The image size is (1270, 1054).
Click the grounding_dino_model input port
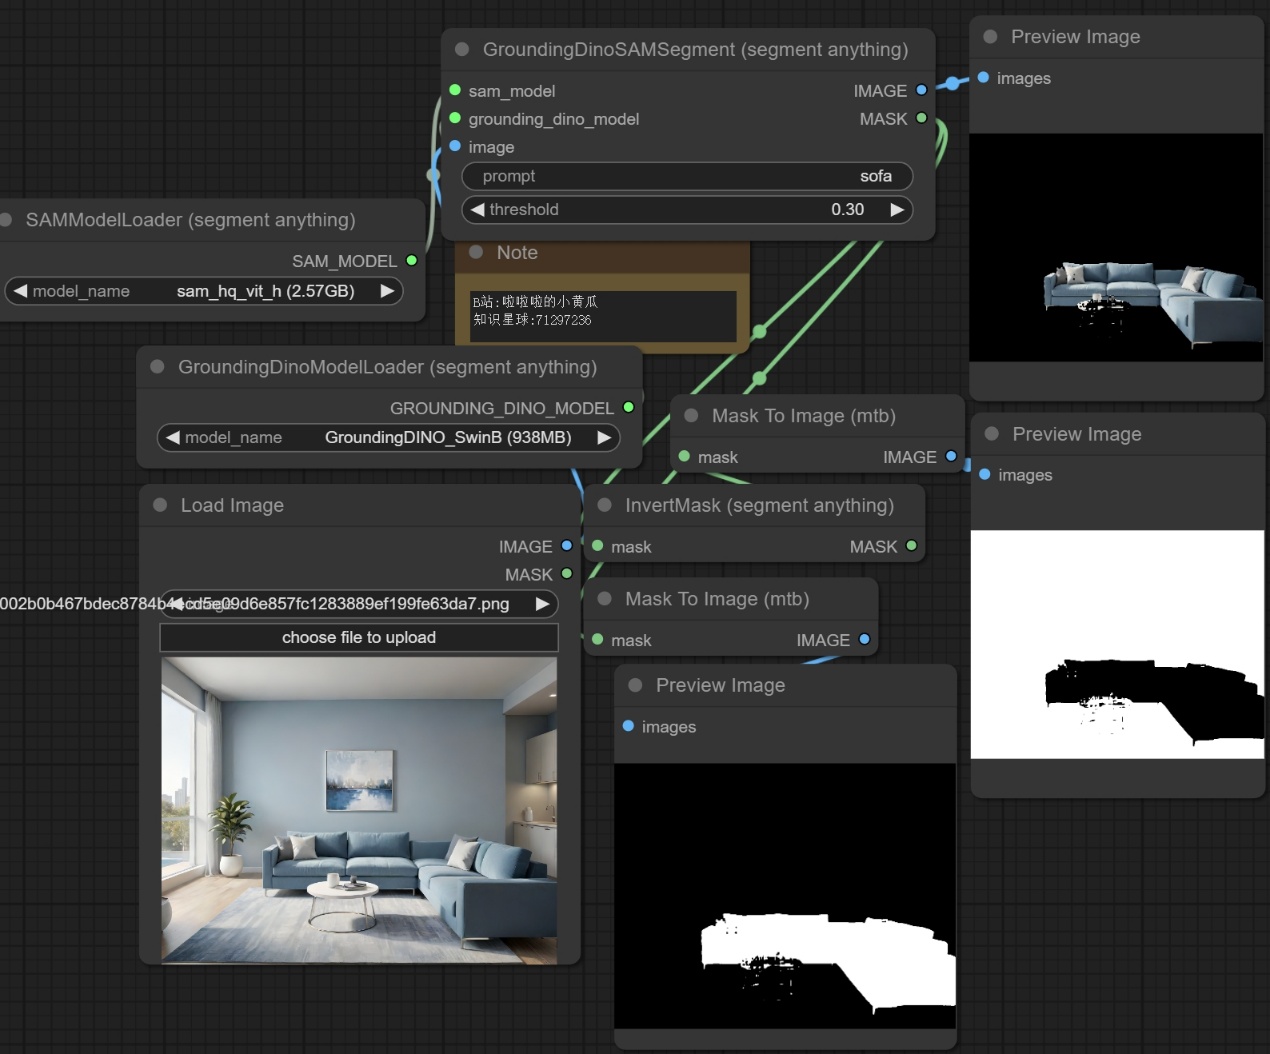click(455, 118)
